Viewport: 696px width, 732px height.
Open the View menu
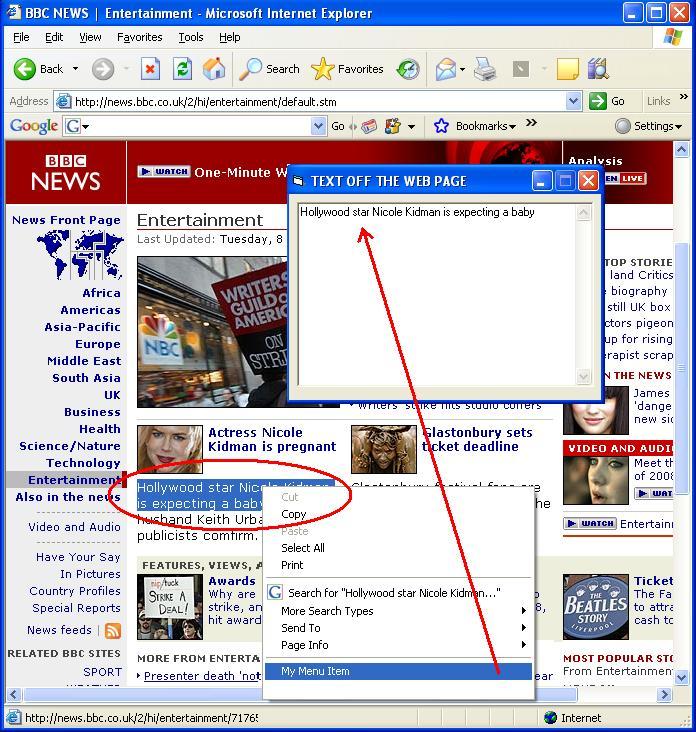(90, 37)
